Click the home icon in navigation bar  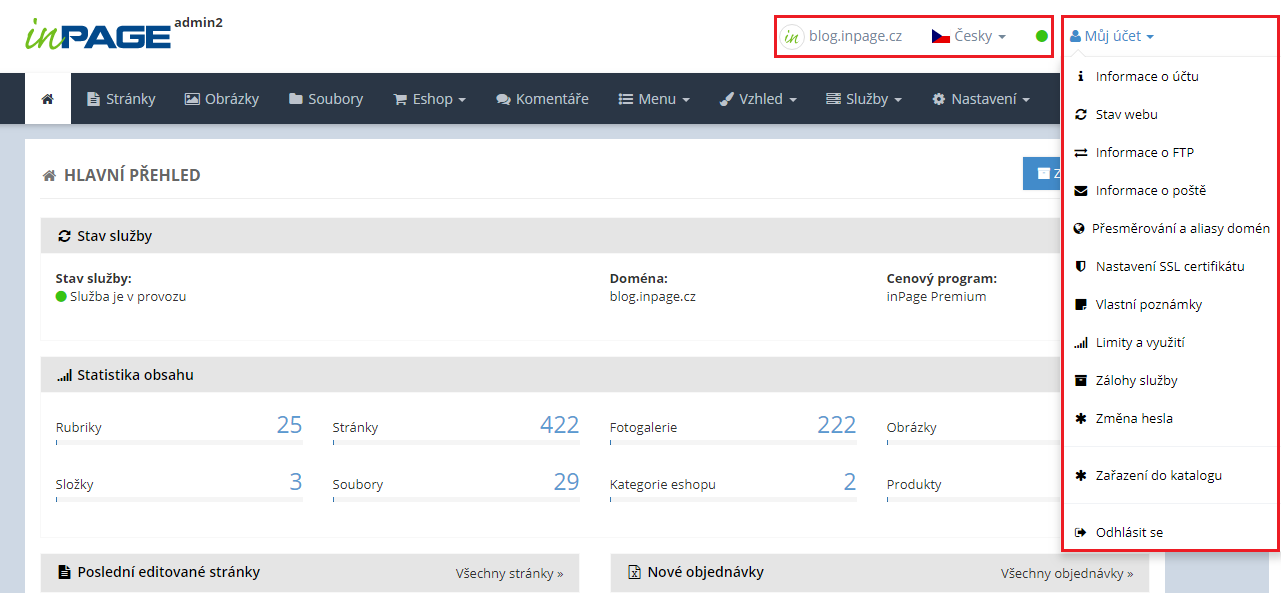tap(47, 99)
